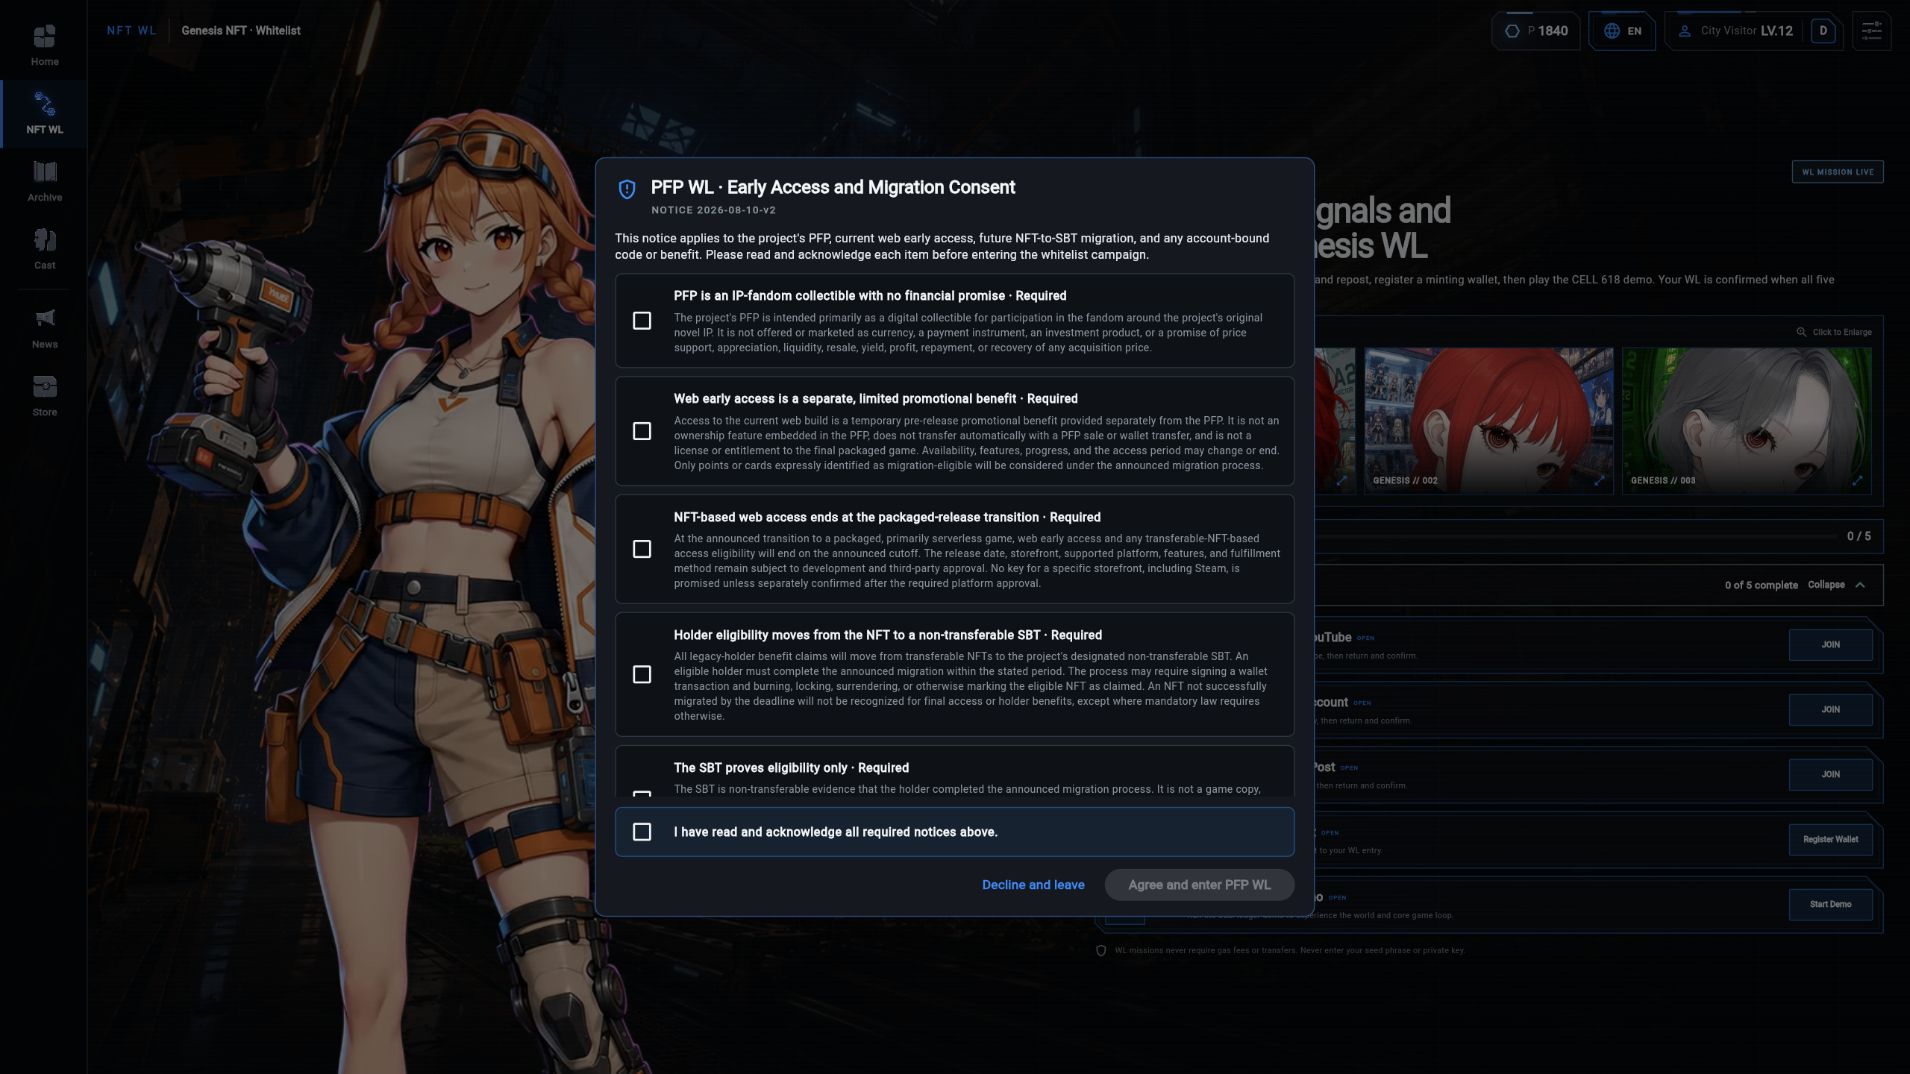Tick the 'Web early access is a separate' checkbox

pos(642,431)
